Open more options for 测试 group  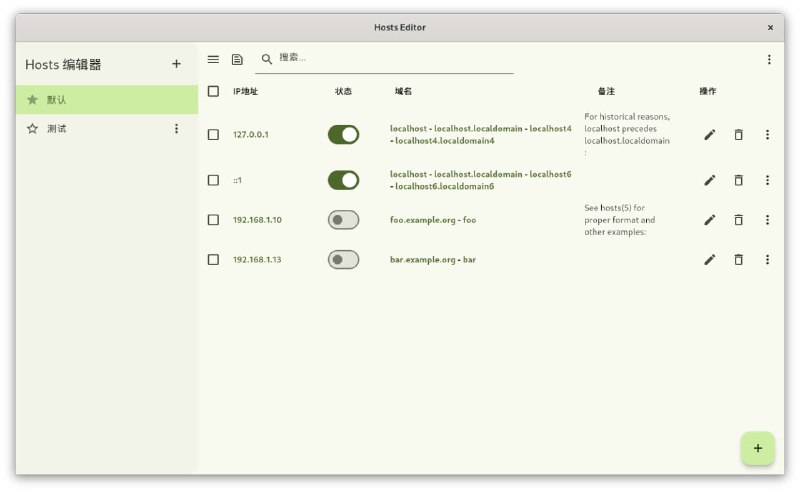tap(176, 129)
